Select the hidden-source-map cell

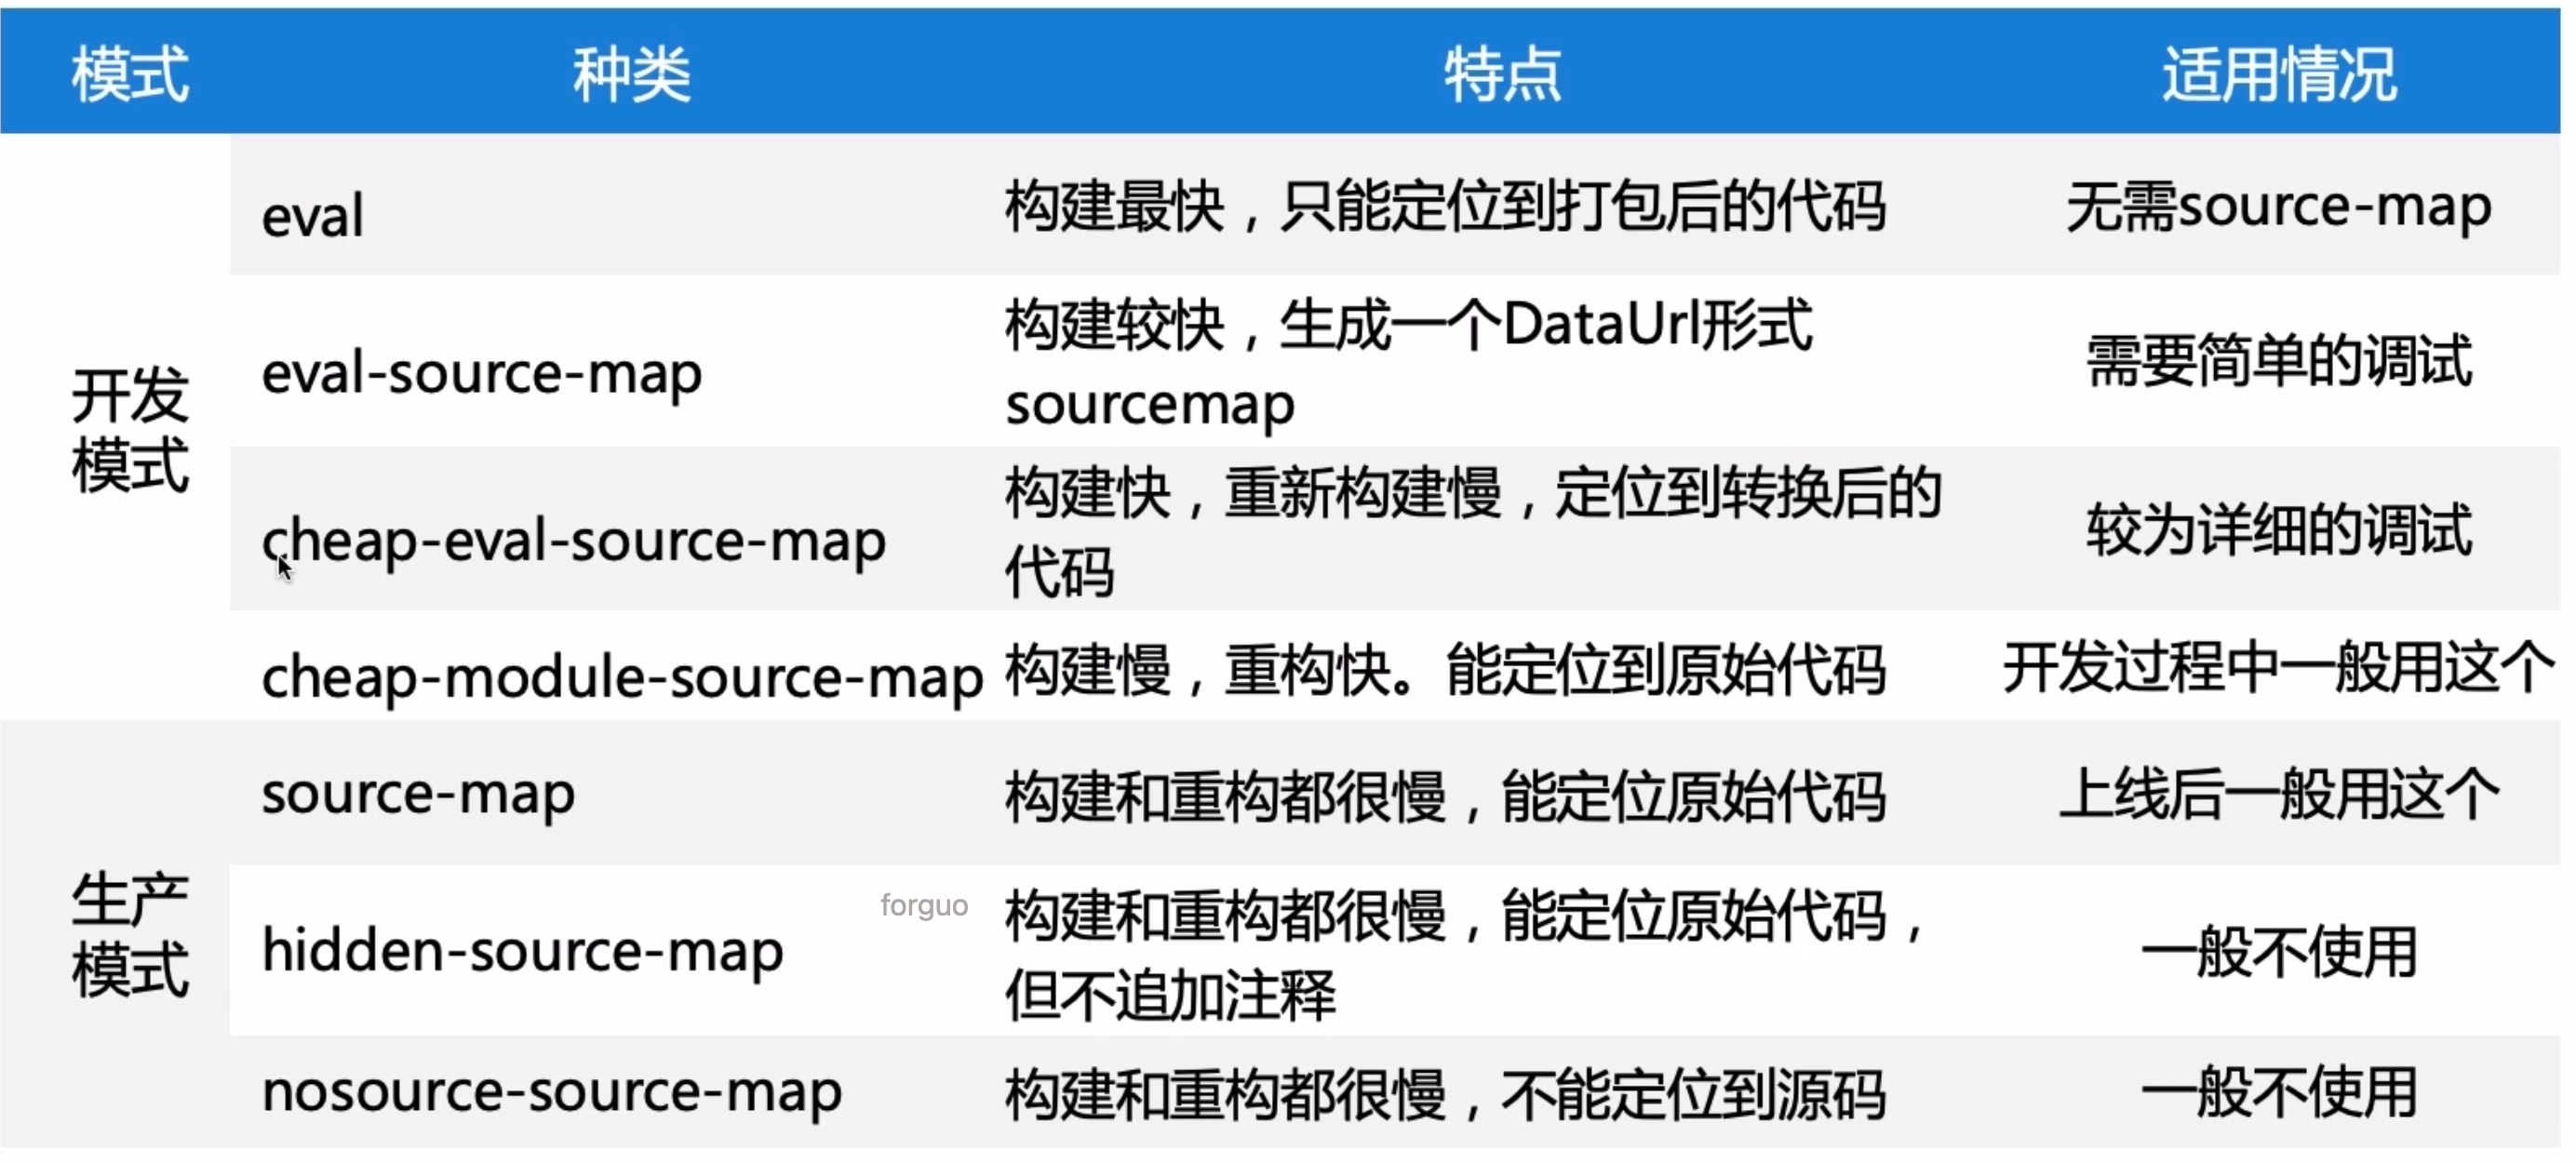pos(522,950)
